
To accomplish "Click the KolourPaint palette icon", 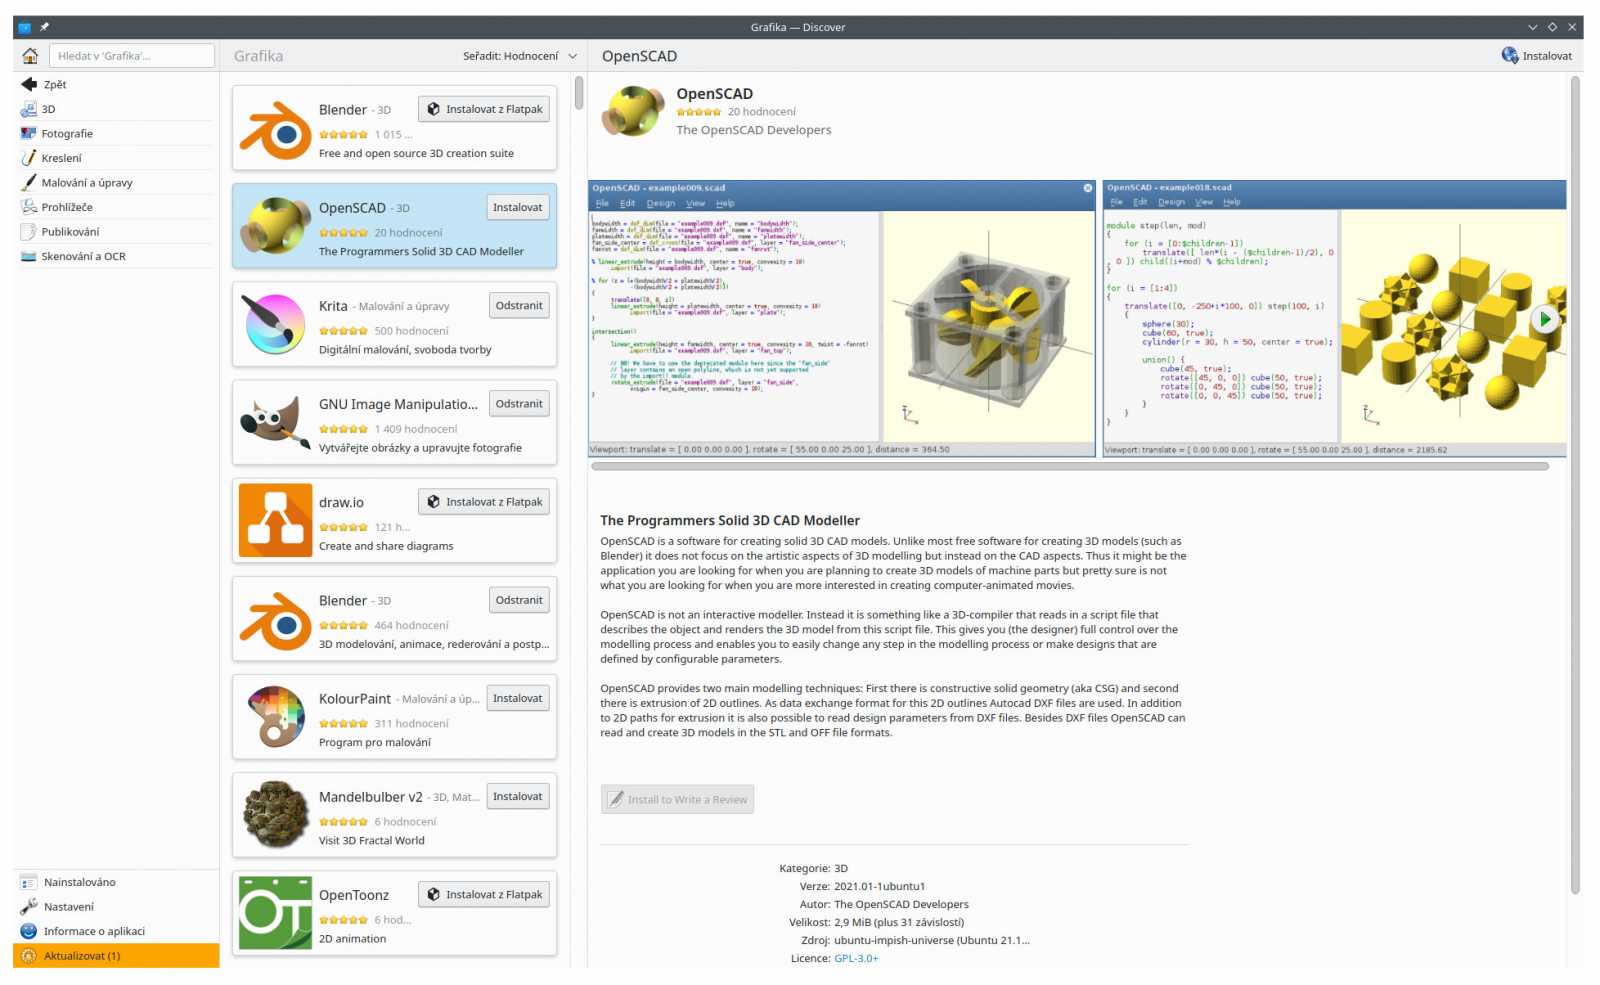I will pos(275,717).
